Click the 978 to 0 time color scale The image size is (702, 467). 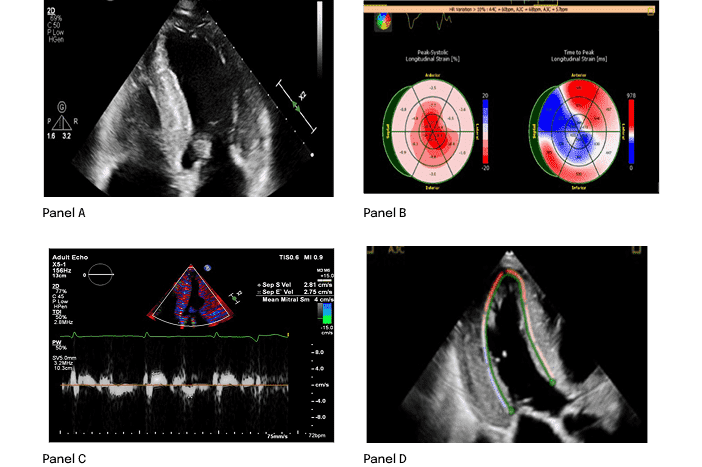631,131
